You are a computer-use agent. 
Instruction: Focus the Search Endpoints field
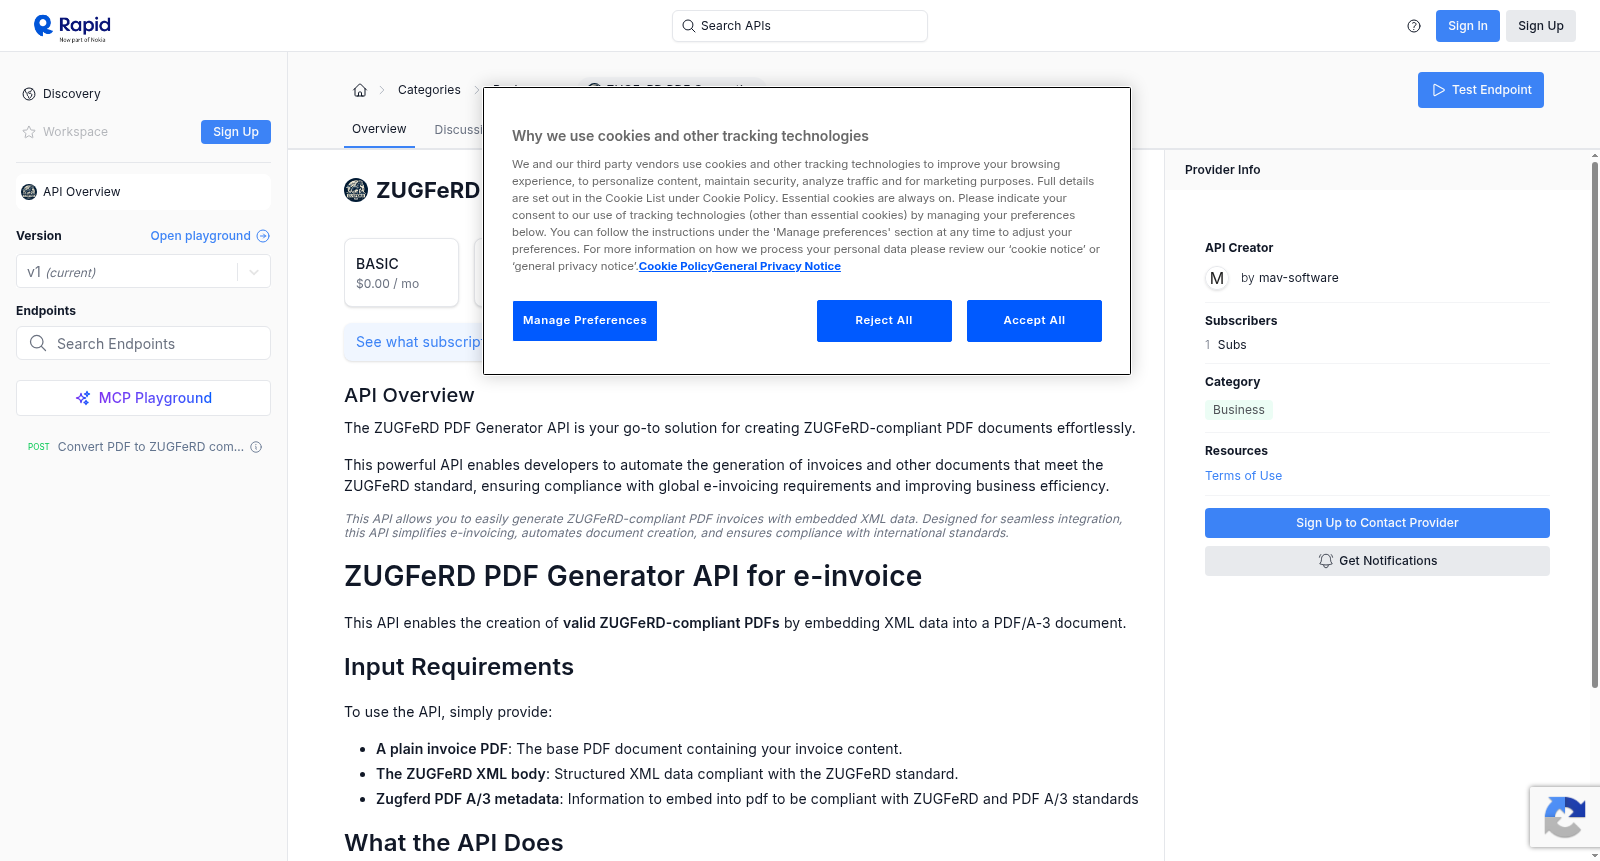[143, 343]
